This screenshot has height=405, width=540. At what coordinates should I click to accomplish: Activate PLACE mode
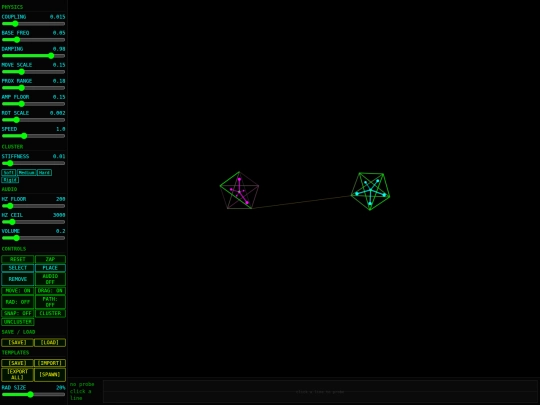[x=50, y=268]
